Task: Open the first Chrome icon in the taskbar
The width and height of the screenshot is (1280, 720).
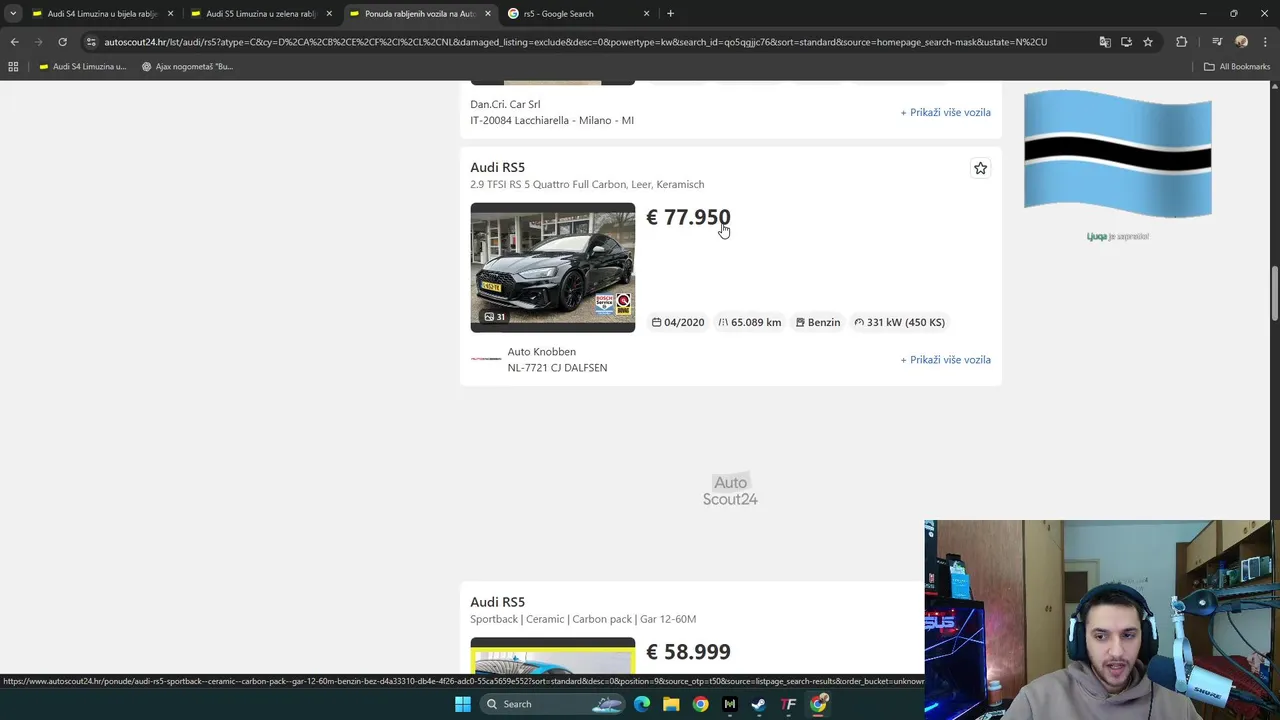Action: point(700,704)
